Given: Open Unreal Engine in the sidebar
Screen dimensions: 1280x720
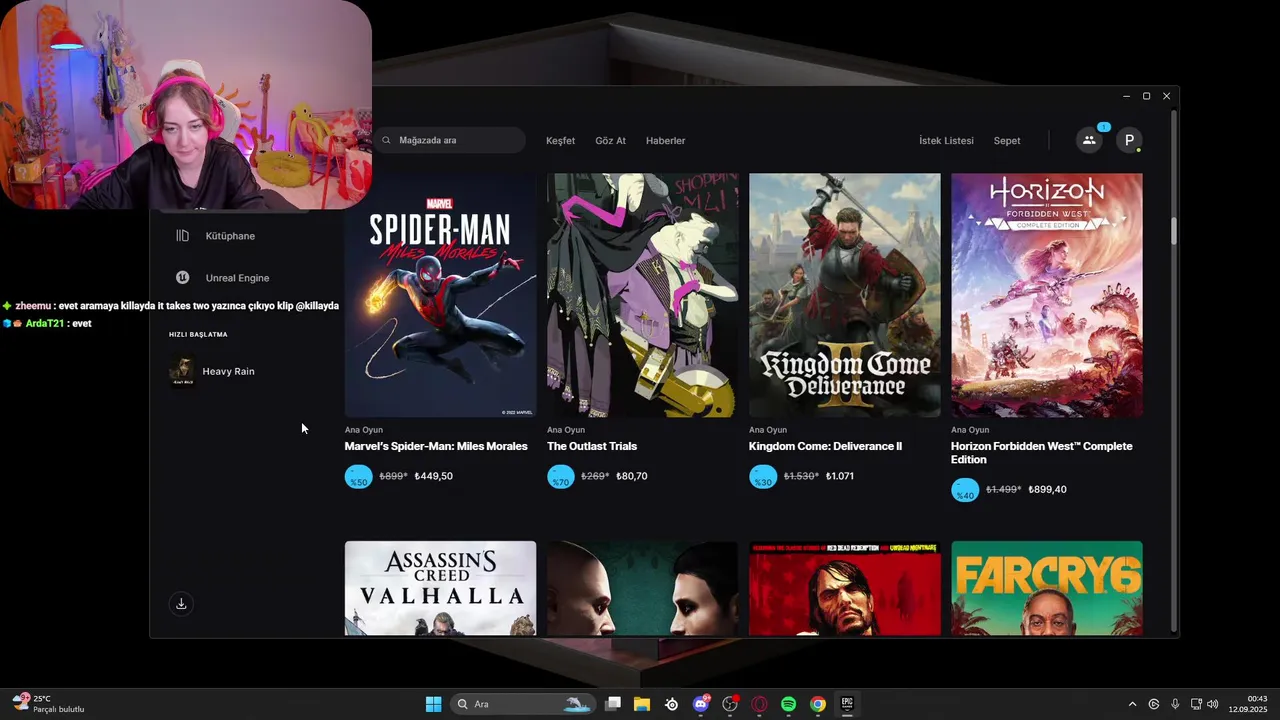Looking at the screenshot, I should (237, 278).
